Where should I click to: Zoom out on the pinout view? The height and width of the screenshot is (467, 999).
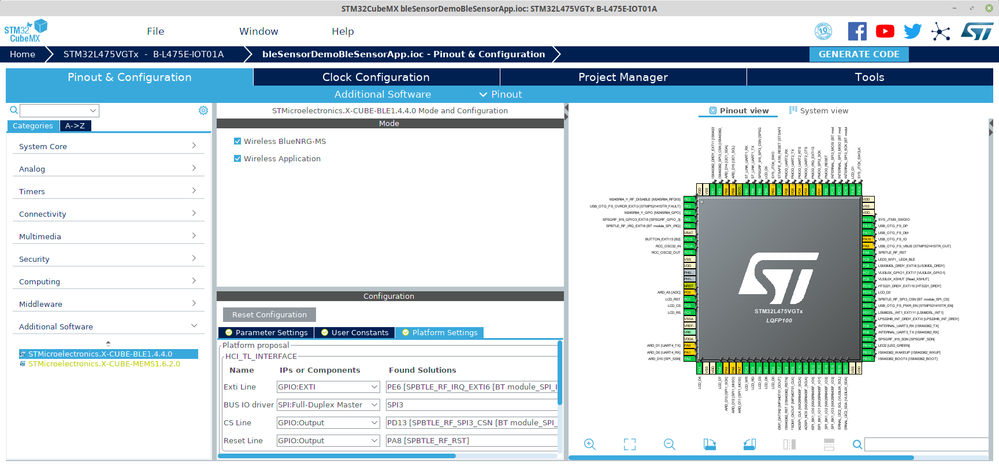pos(669,445)
